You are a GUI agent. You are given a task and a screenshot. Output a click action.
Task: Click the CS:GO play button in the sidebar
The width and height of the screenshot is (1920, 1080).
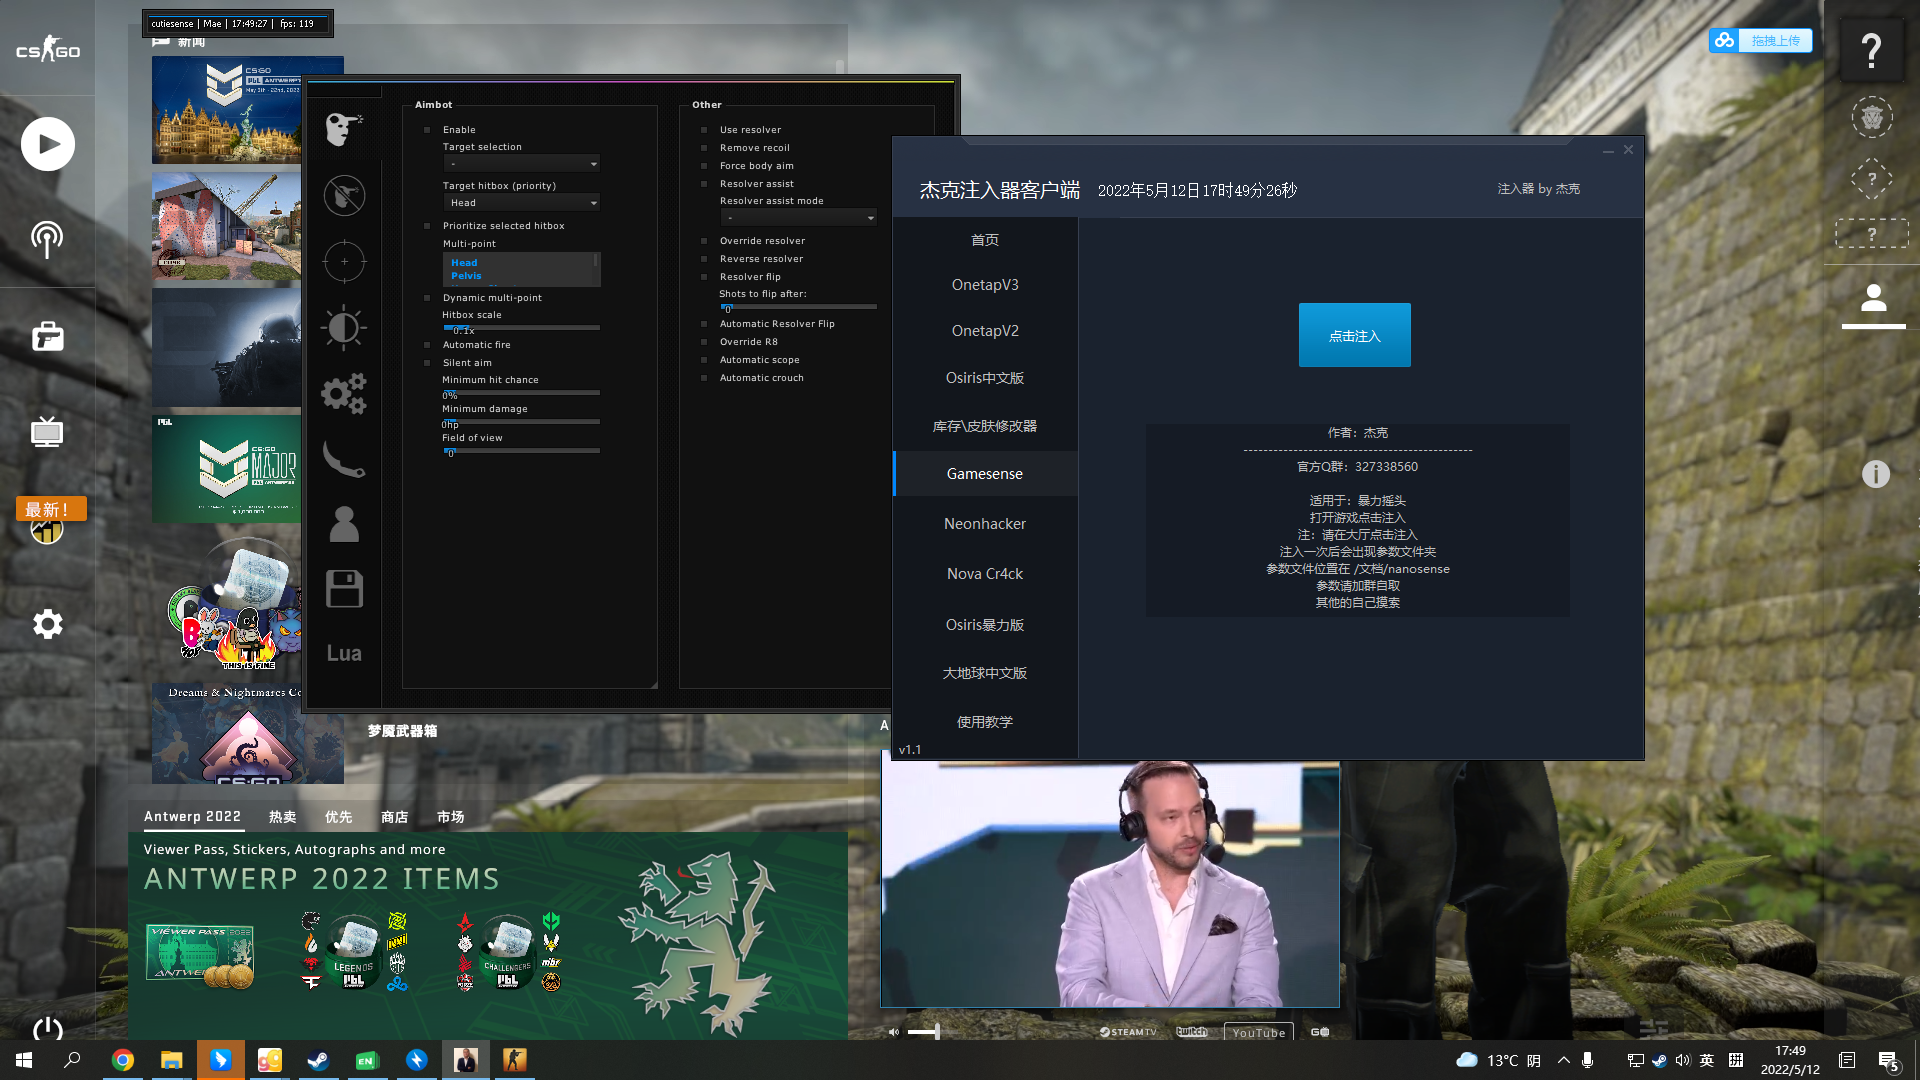pyautogui.click(x=47, y=144)
